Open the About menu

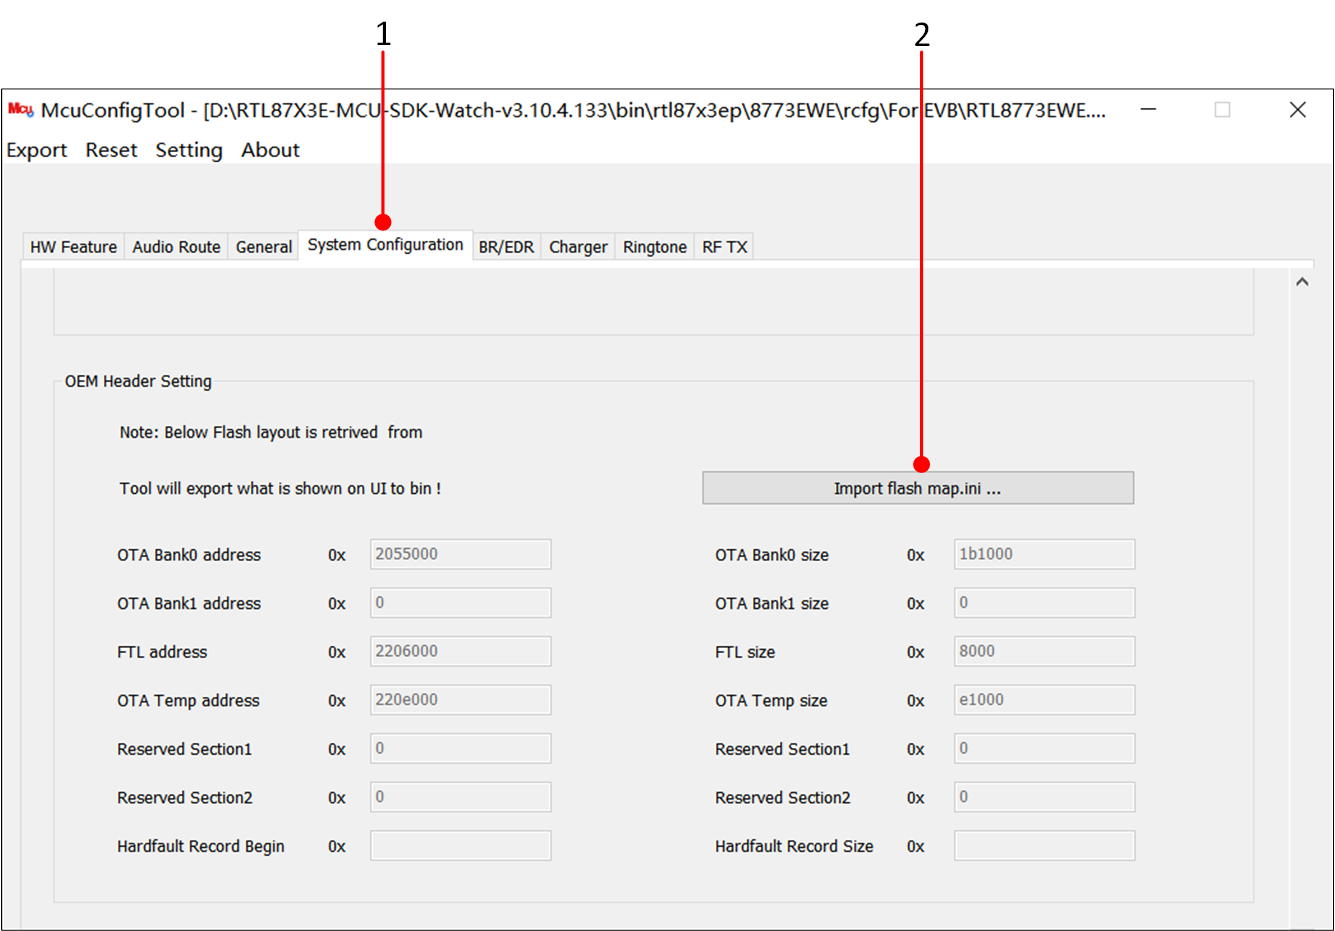(270, 150)
